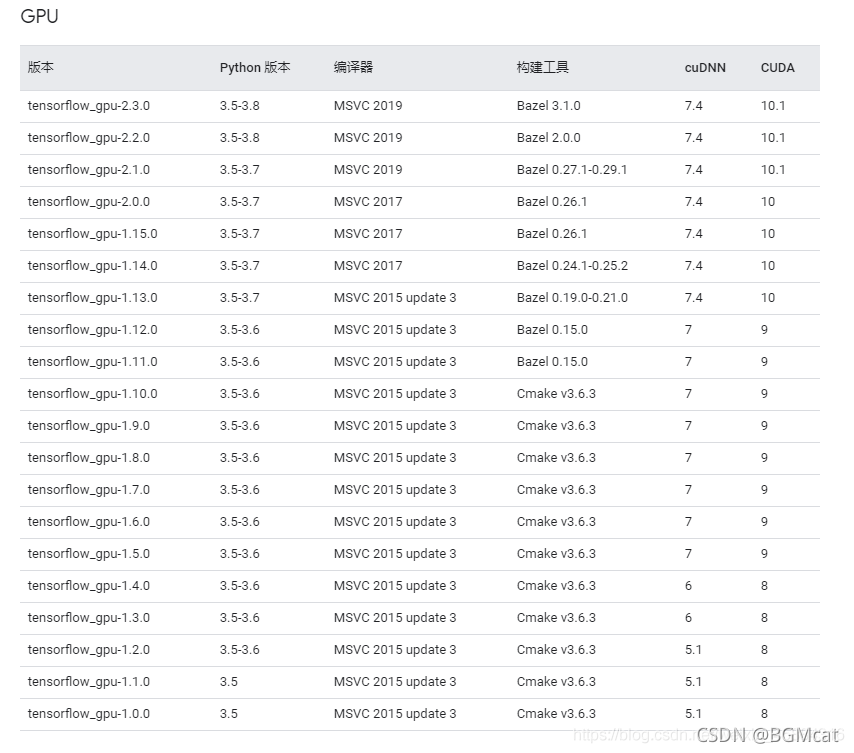The height and width of the screenshot is (753, 854).
Task: Click Bazel 0.15.0 in tensorflow_gpu-1.12.0 row
Action: (552, 330)
